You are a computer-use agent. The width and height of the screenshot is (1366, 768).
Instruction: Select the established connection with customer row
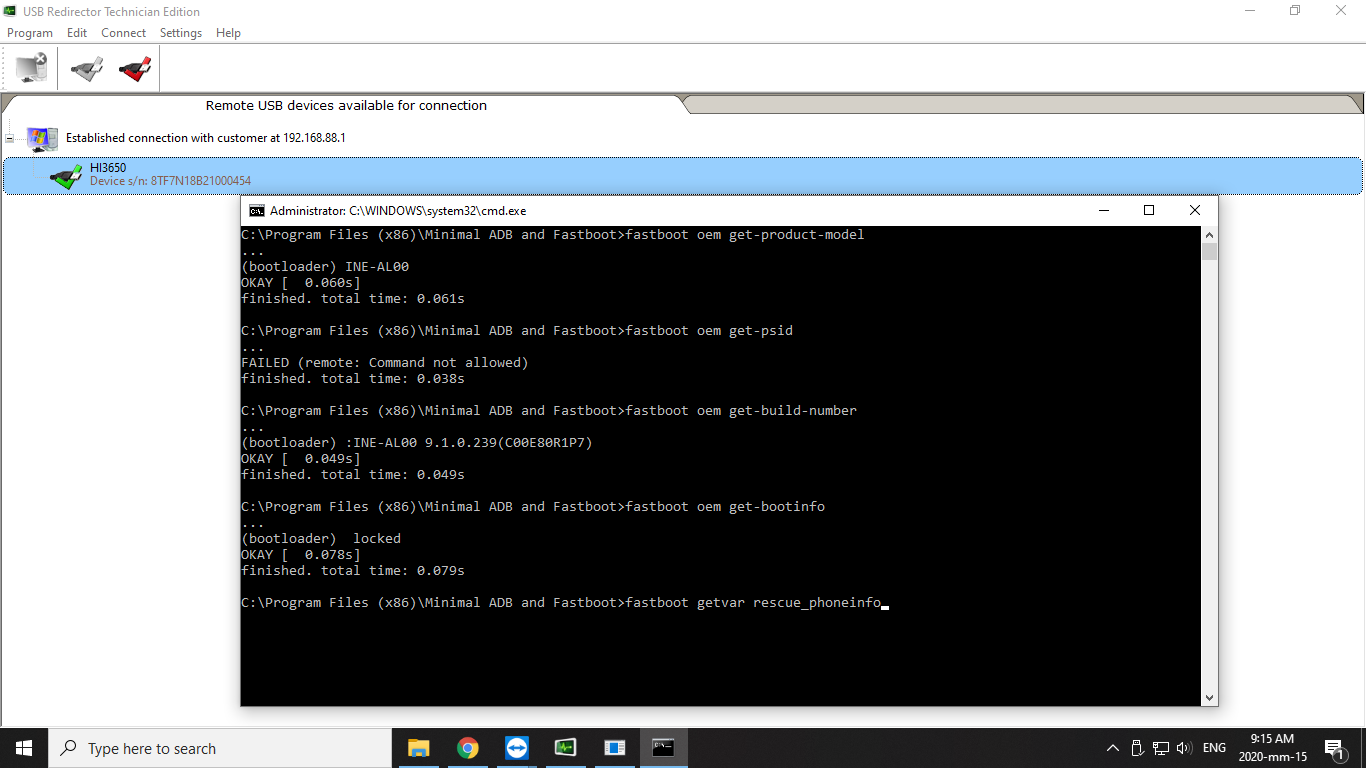tap(205, 138)
